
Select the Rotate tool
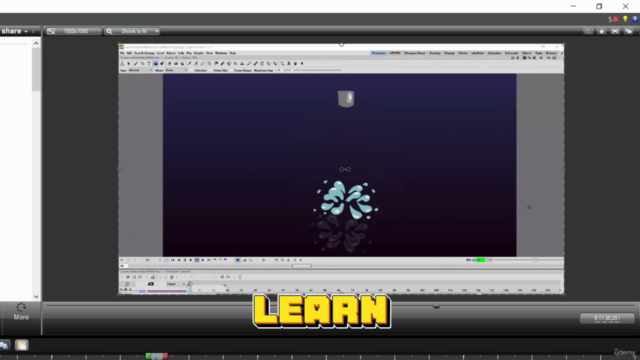point(289,63)
